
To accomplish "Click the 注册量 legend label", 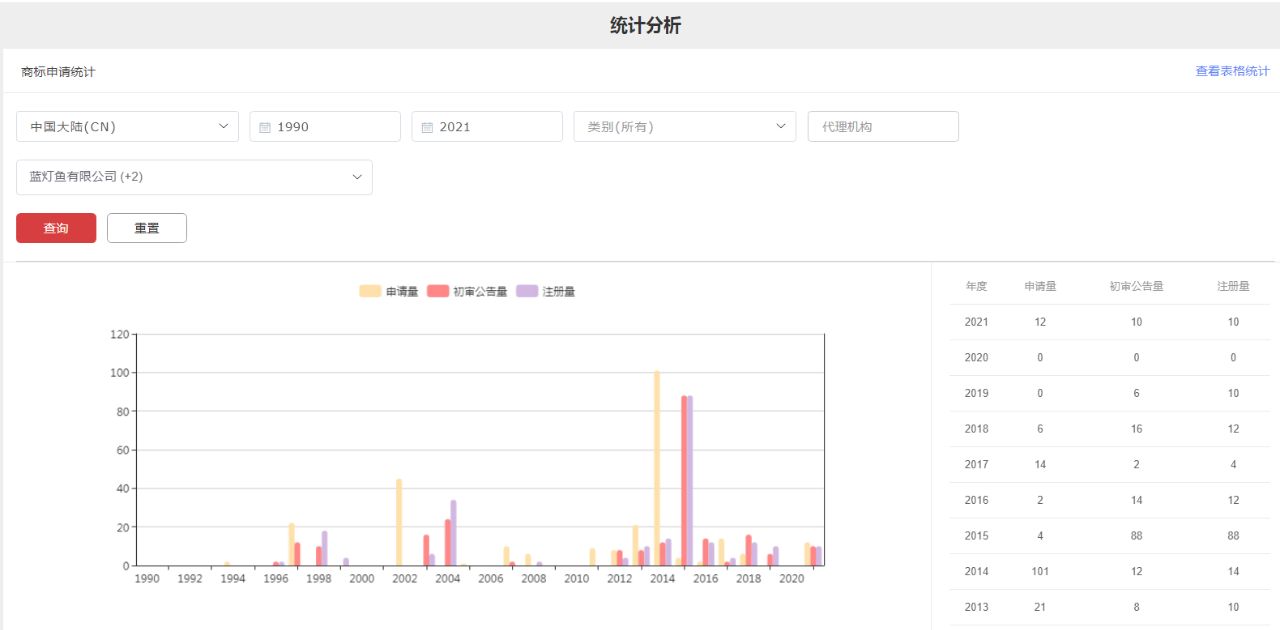I will pyautogui.click(x=559, y=292).
